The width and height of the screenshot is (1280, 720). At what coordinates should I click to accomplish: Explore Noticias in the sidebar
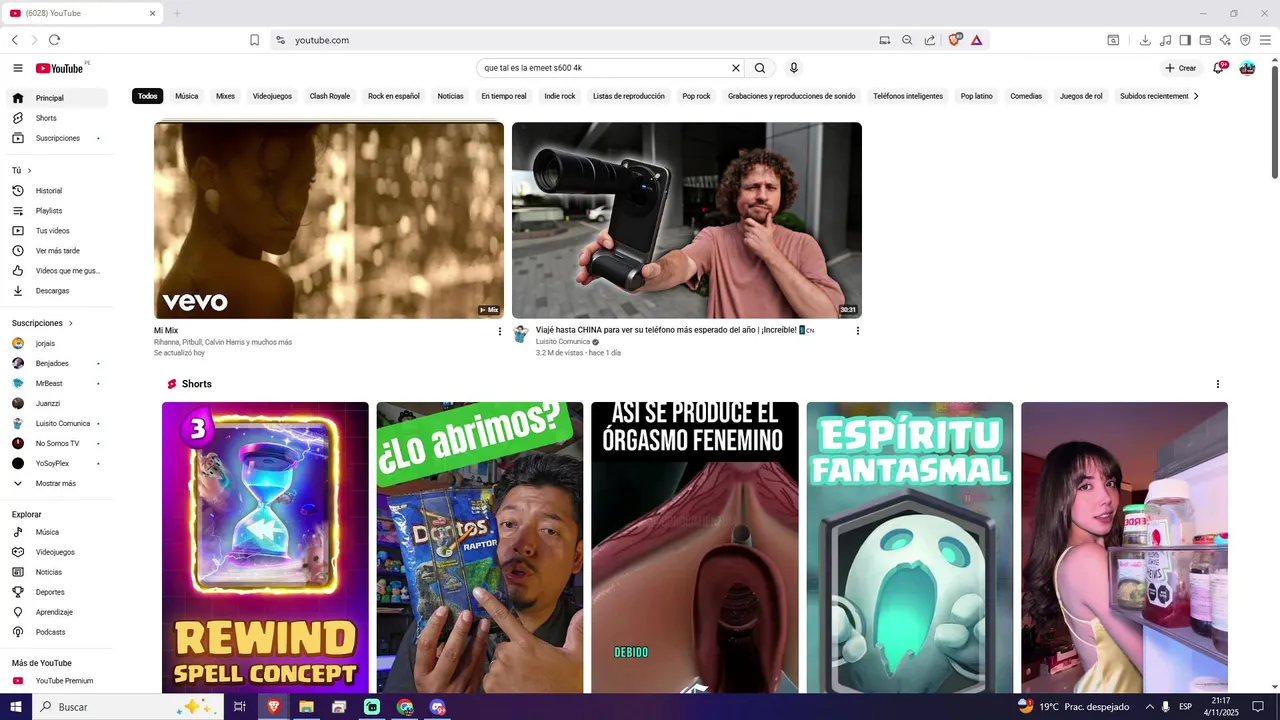pos(58,572)
